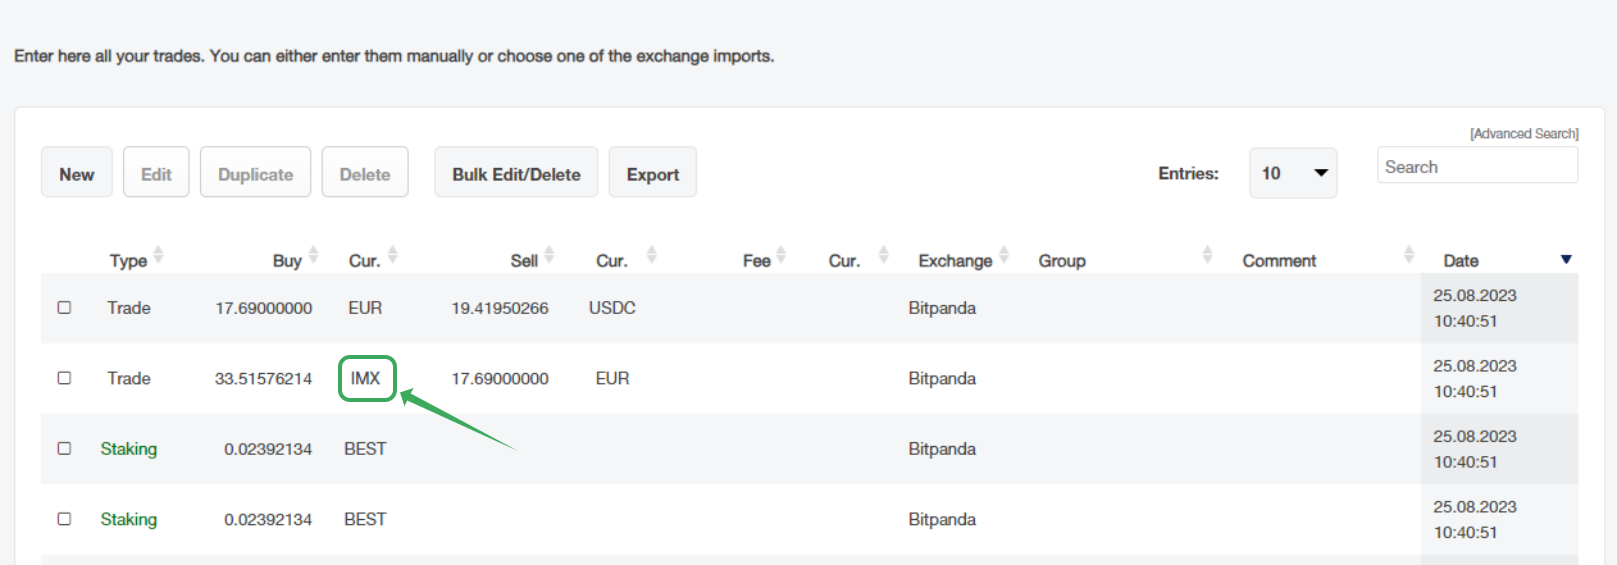The height and width of the screenshot is (565, 1617).
Task: Sort by Comment column arrows
Action: tap(1408, 256)
